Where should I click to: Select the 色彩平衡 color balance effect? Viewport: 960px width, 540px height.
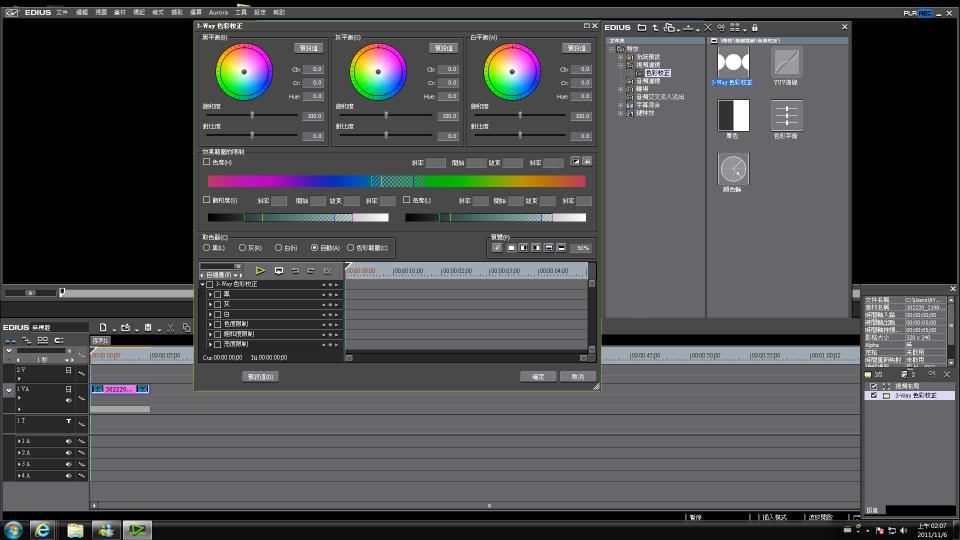click(786, 115)
